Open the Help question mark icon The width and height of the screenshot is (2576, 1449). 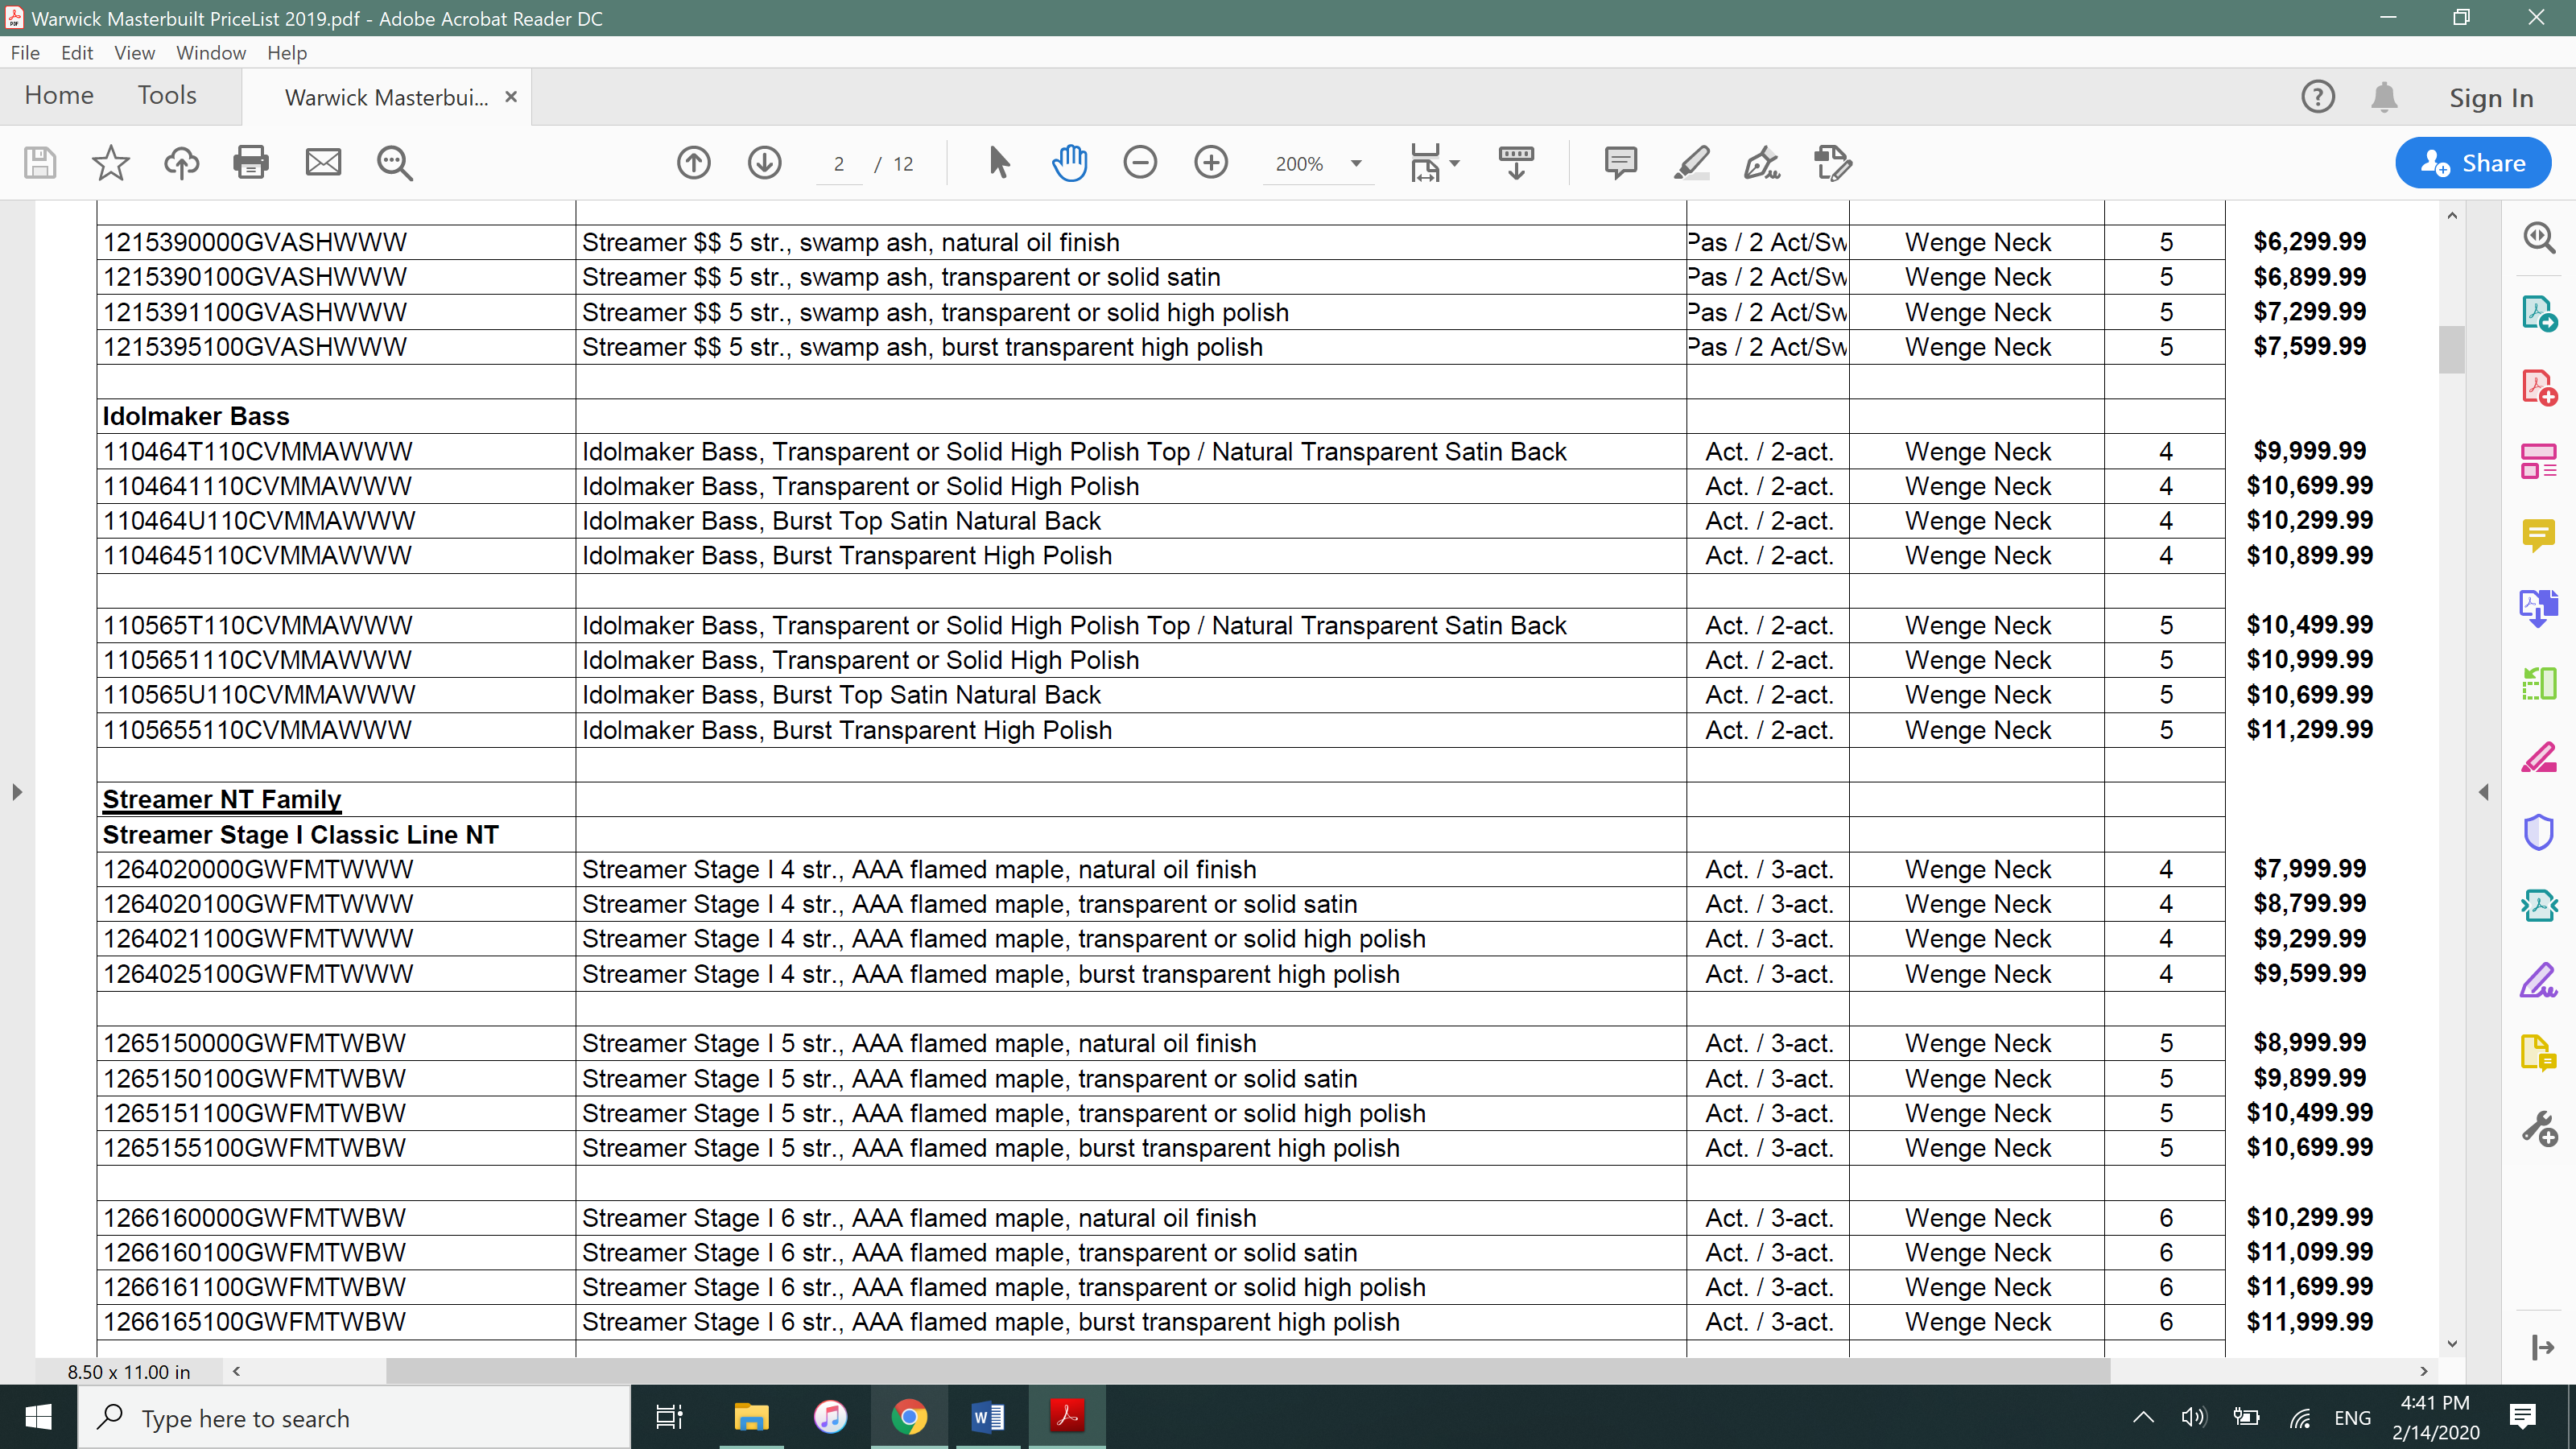[2317, 97]
